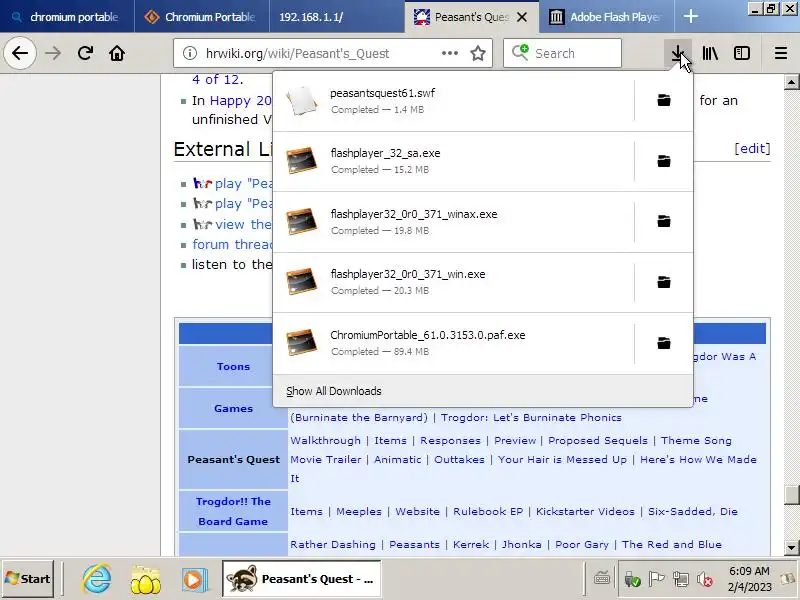Screen dimensions: 800x600
Task: Open flashplayer_32_sa.exe download entry icon
Action: point(302,161)
